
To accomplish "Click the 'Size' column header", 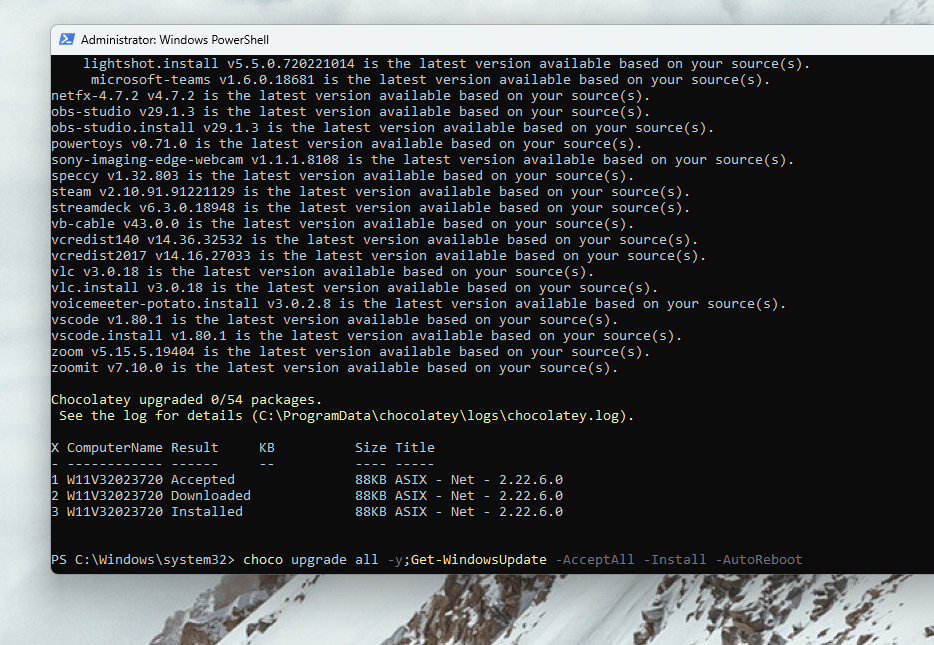I will pyautogui.click(x=371, y=448).
